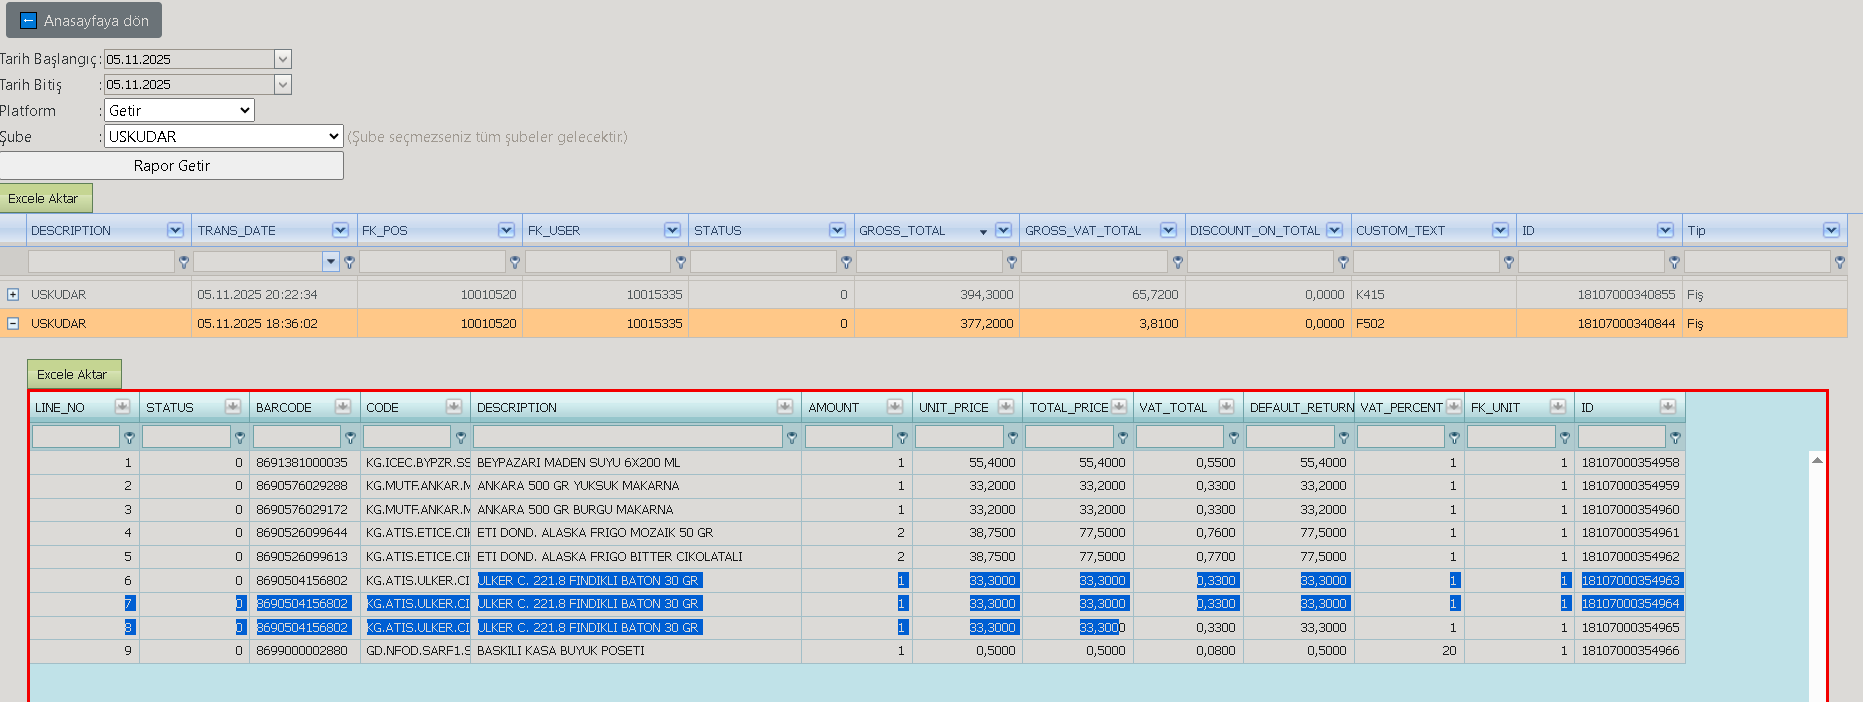Sort by CUSTOM_TEXT column header

click(1400, 230)
